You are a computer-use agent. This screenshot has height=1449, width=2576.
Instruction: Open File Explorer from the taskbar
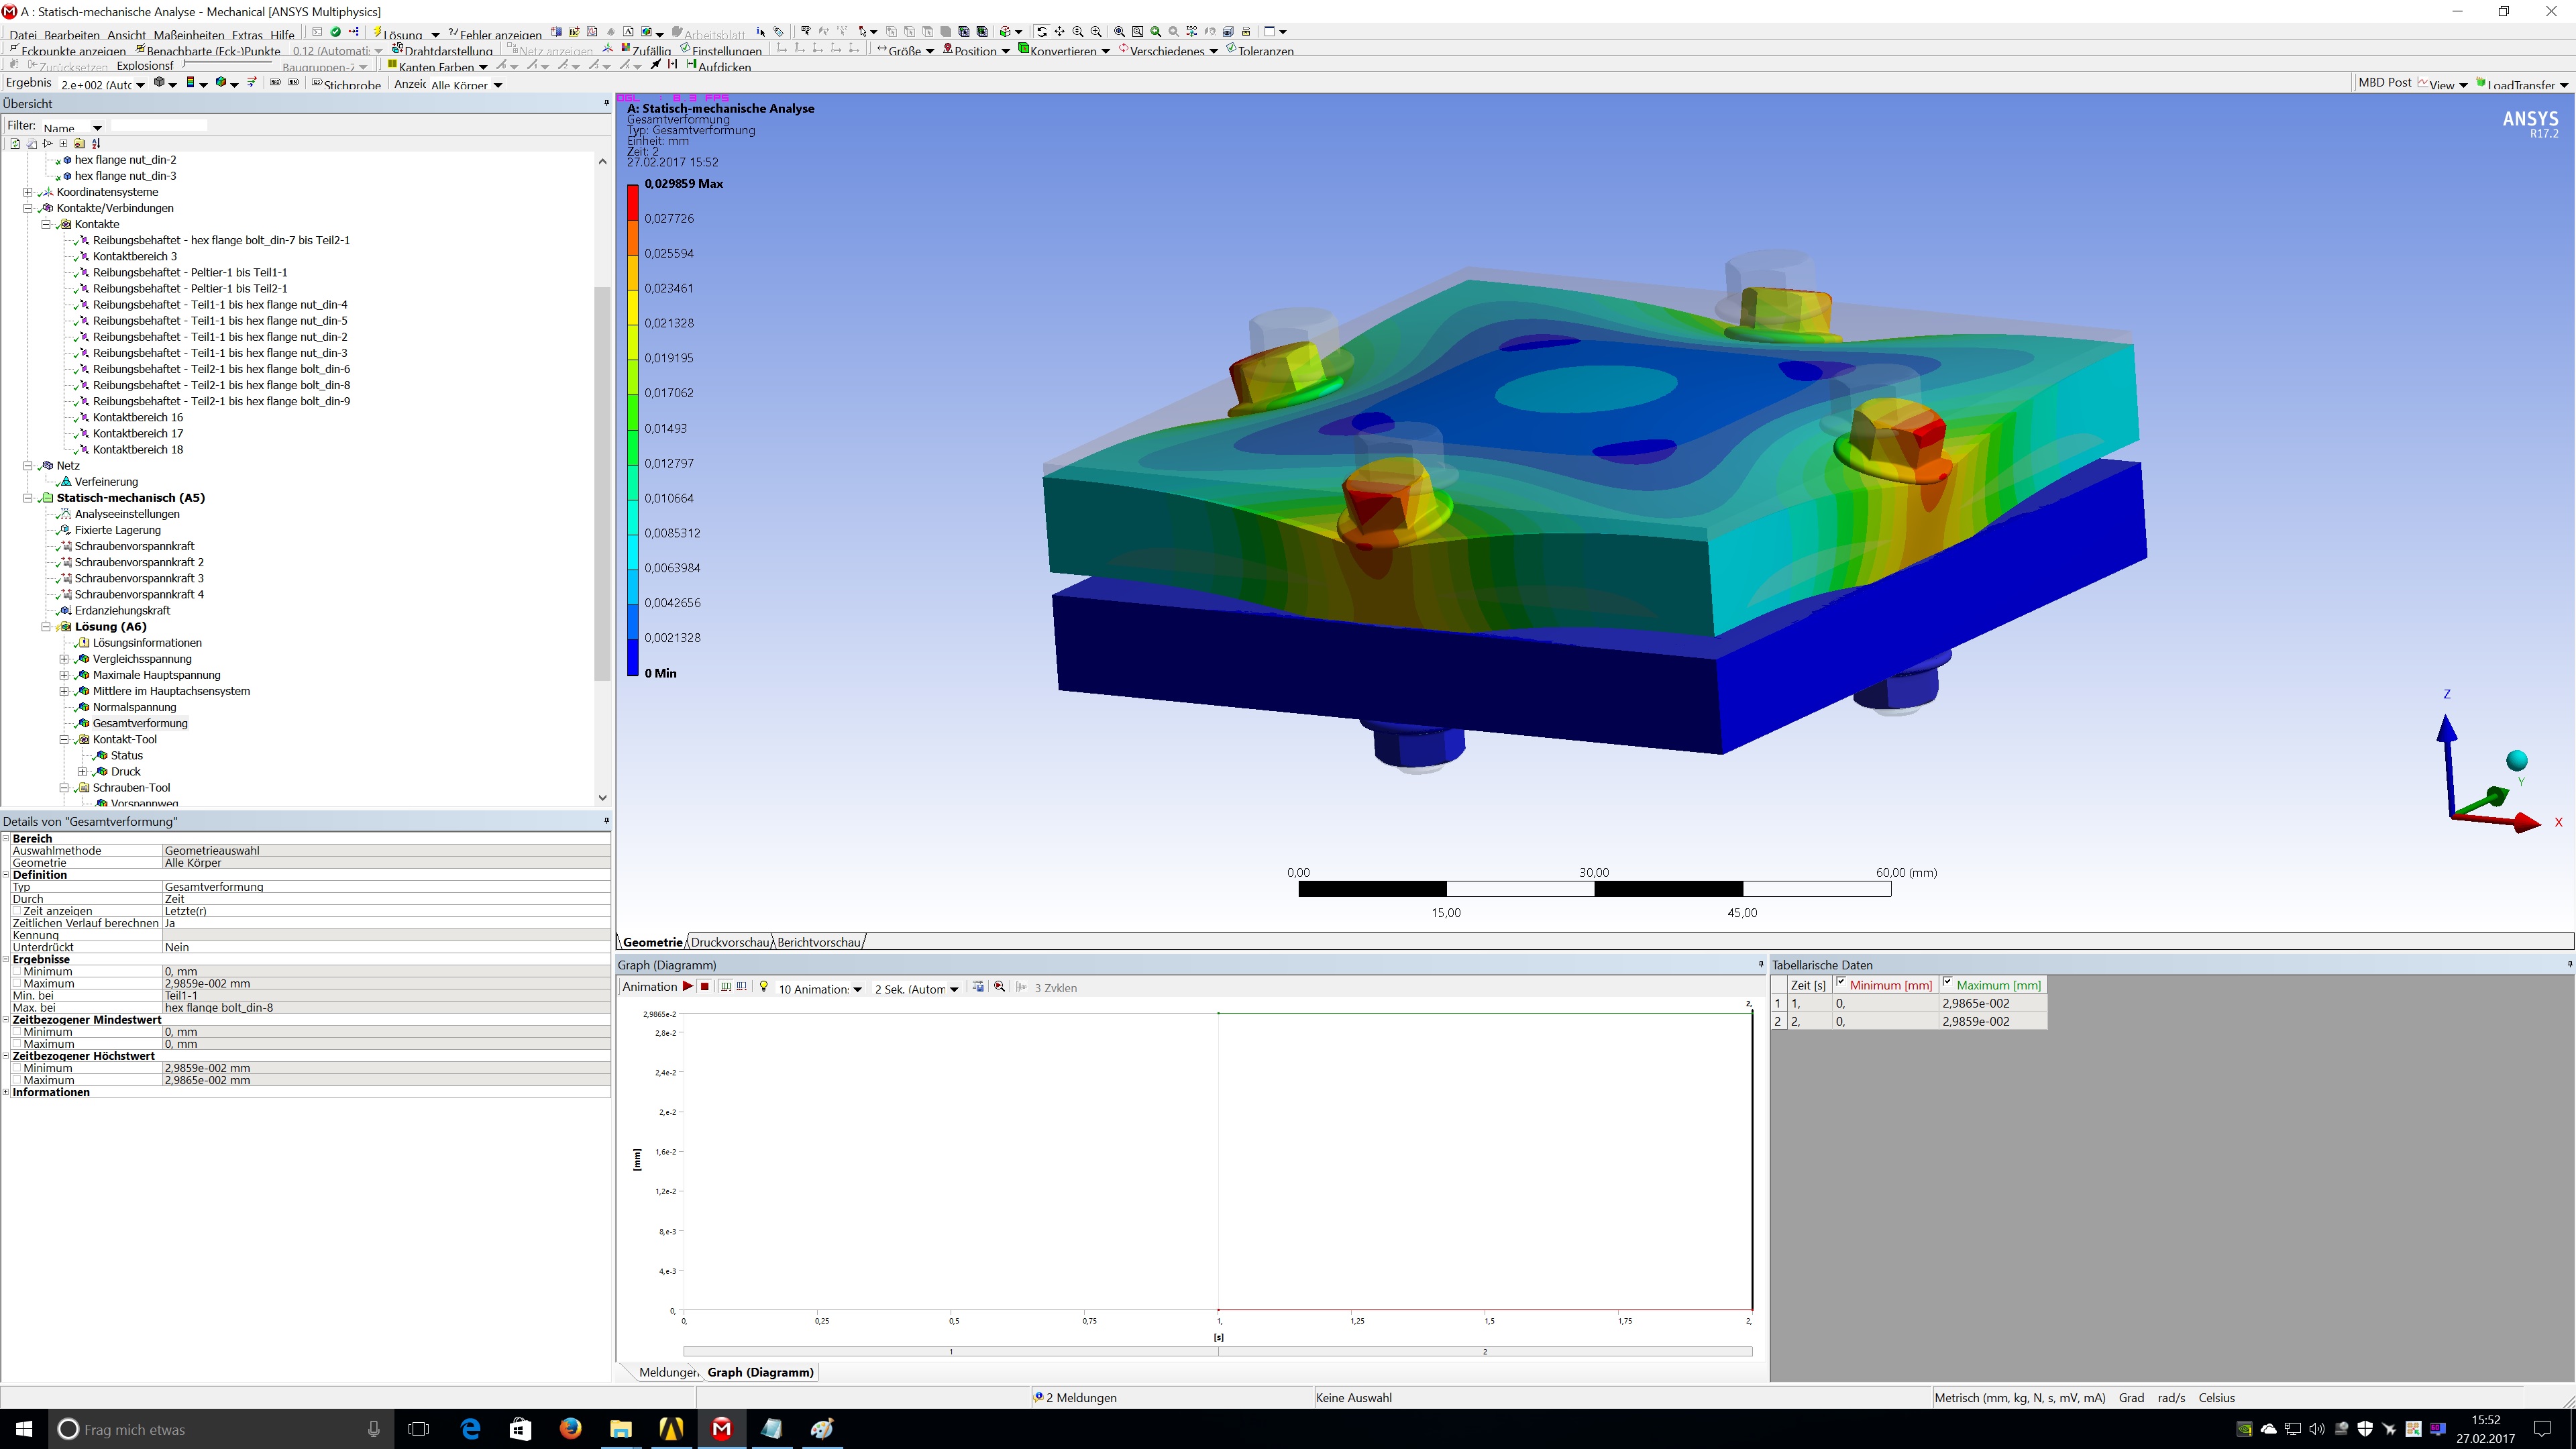(x=621, y=1429)
